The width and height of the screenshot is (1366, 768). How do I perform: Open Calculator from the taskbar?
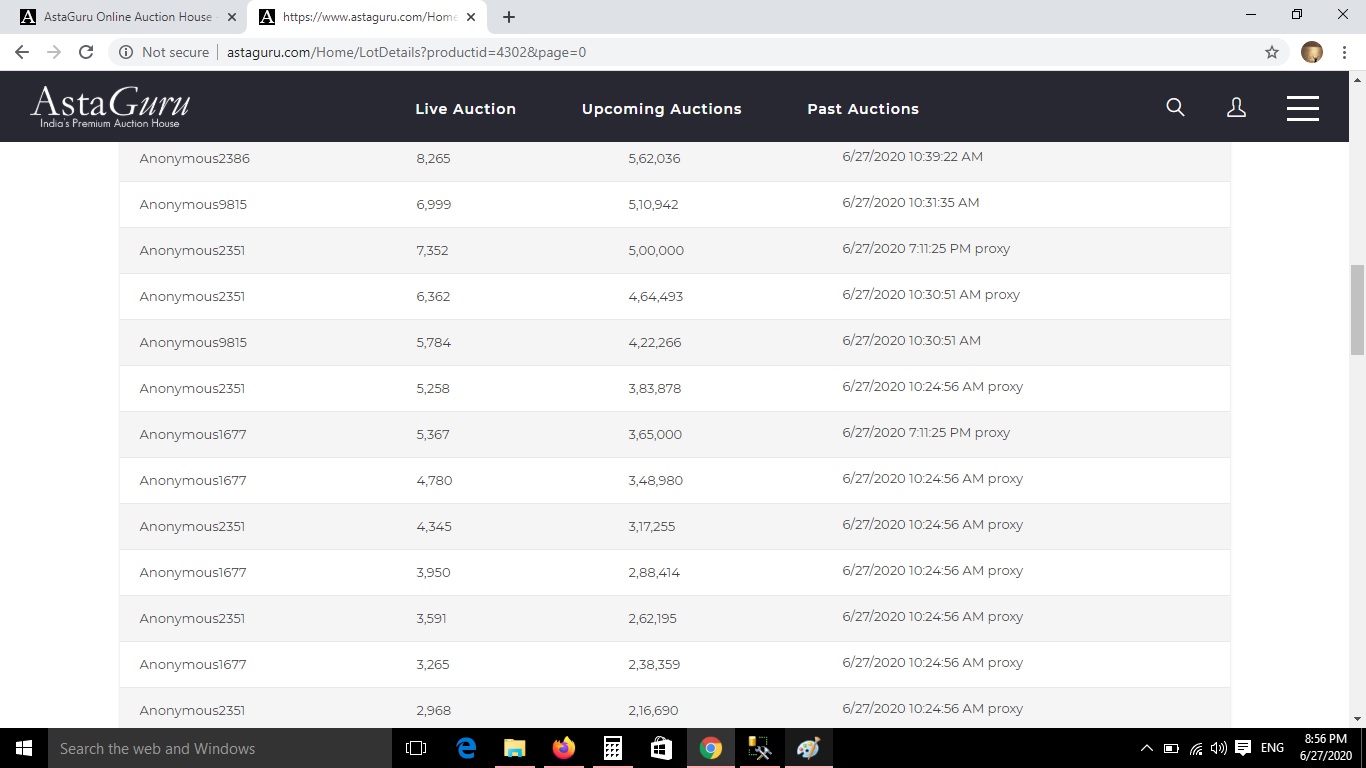613,748
